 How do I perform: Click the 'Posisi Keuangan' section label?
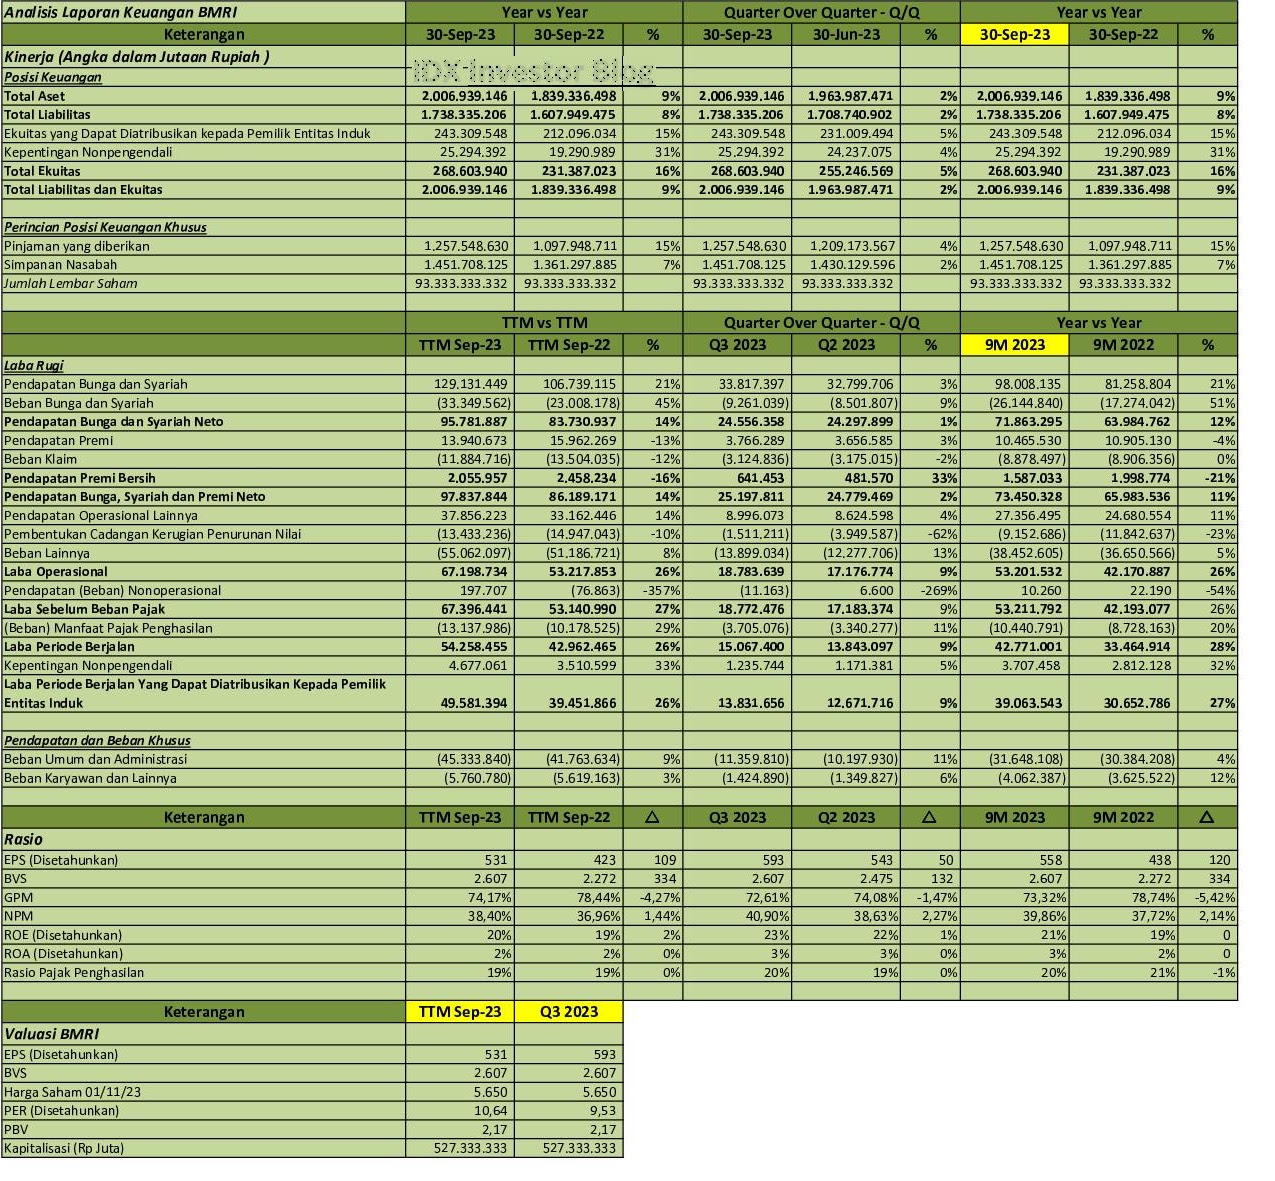[x=53, y=77]
